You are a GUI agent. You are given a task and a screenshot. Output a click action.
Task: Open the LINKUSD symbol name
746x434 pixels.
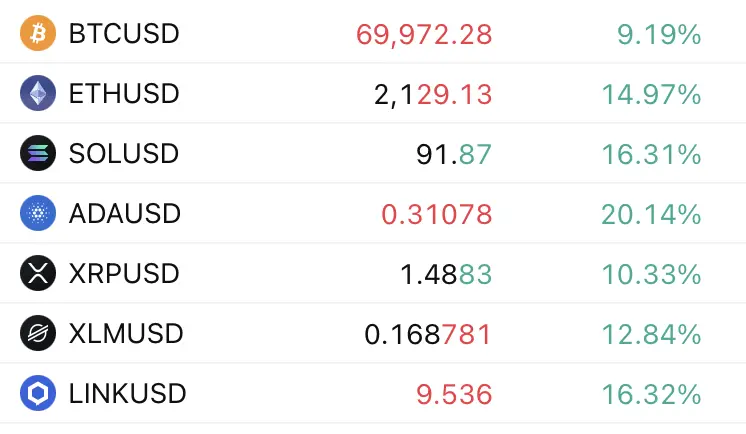[128, 394]
